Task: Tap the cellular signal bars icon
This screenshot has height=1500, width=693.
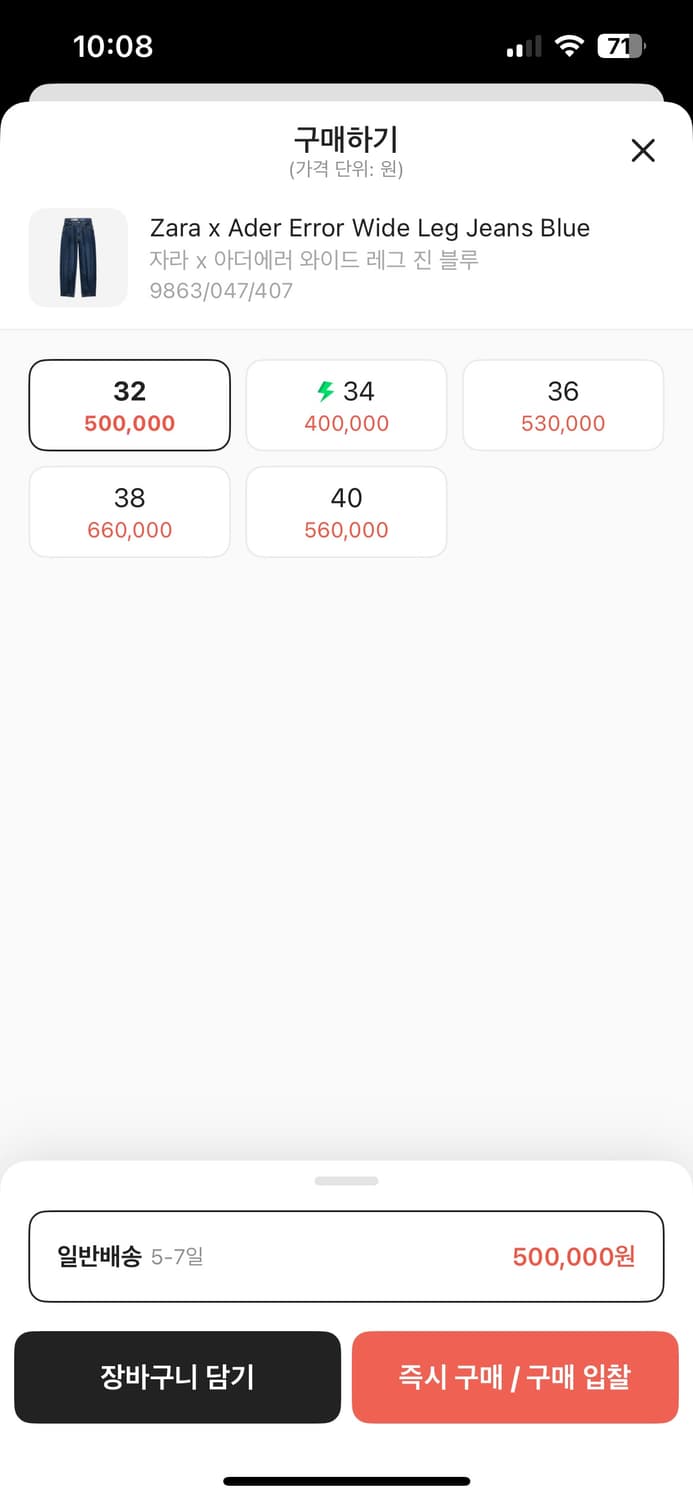Action: [524, 47]
